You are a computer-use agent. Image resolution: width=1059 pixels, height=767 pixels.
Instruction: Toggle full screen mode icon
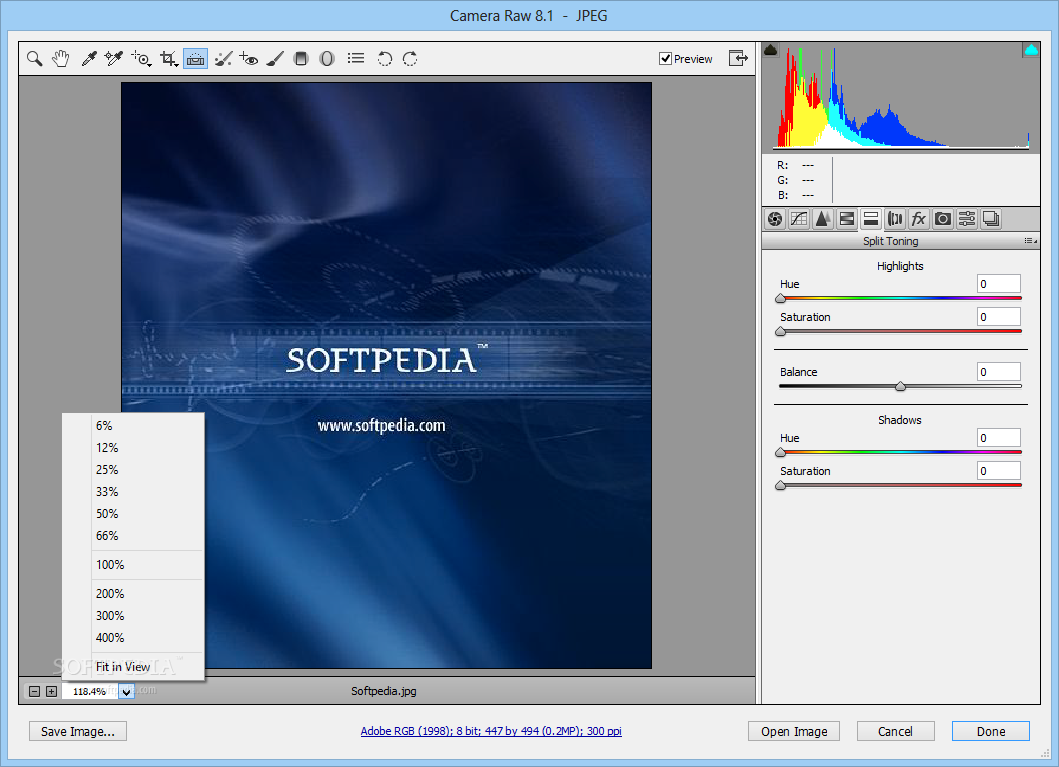tap(738, 58)
